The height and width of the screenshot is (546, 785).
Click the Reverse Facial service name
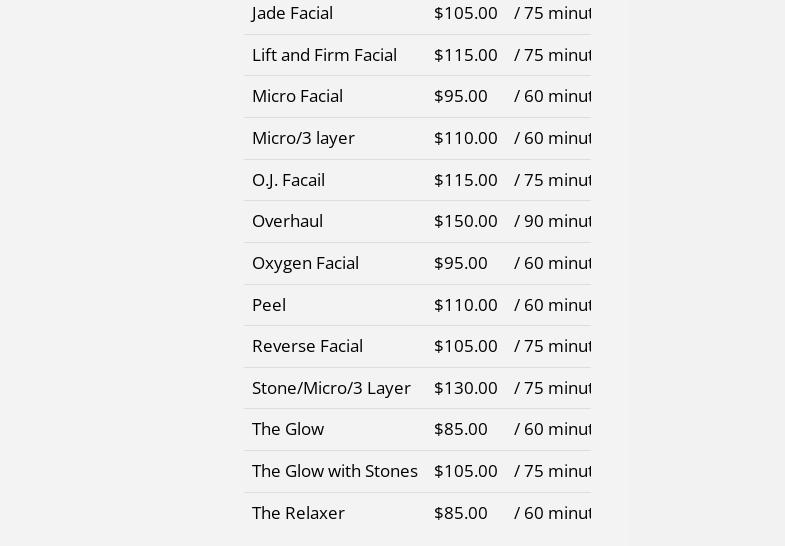click(x=307, y=346)
